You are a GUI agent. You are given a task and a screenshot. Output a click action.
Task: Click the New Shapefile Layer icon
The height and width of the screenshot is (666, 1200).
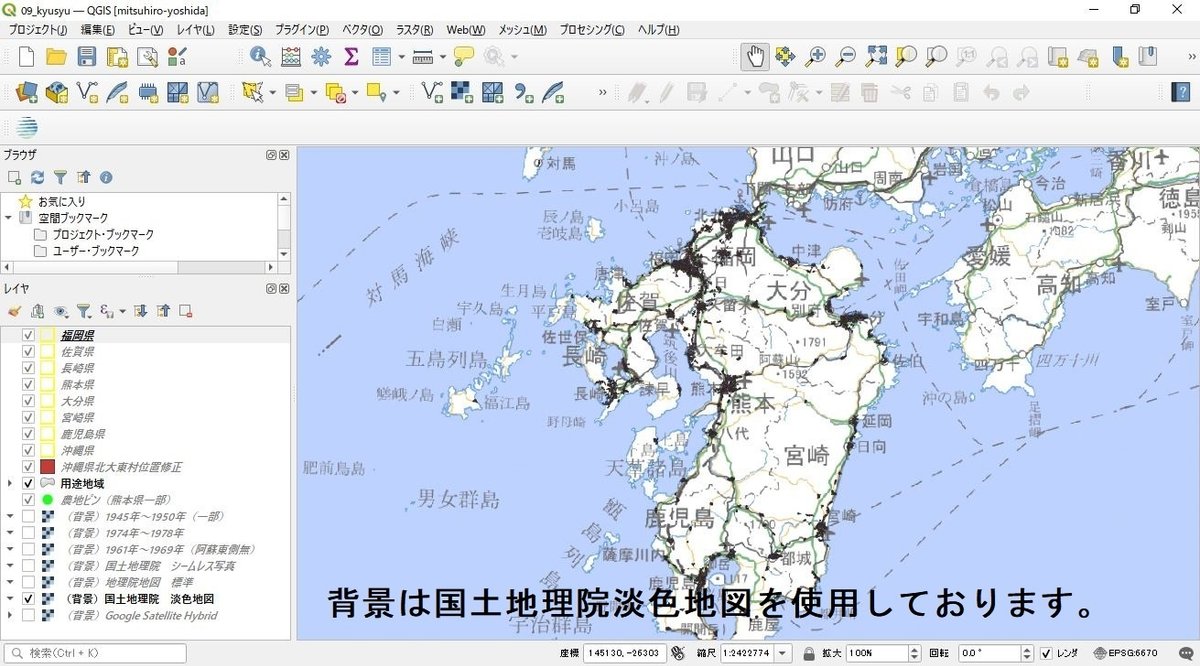[87, 93]
